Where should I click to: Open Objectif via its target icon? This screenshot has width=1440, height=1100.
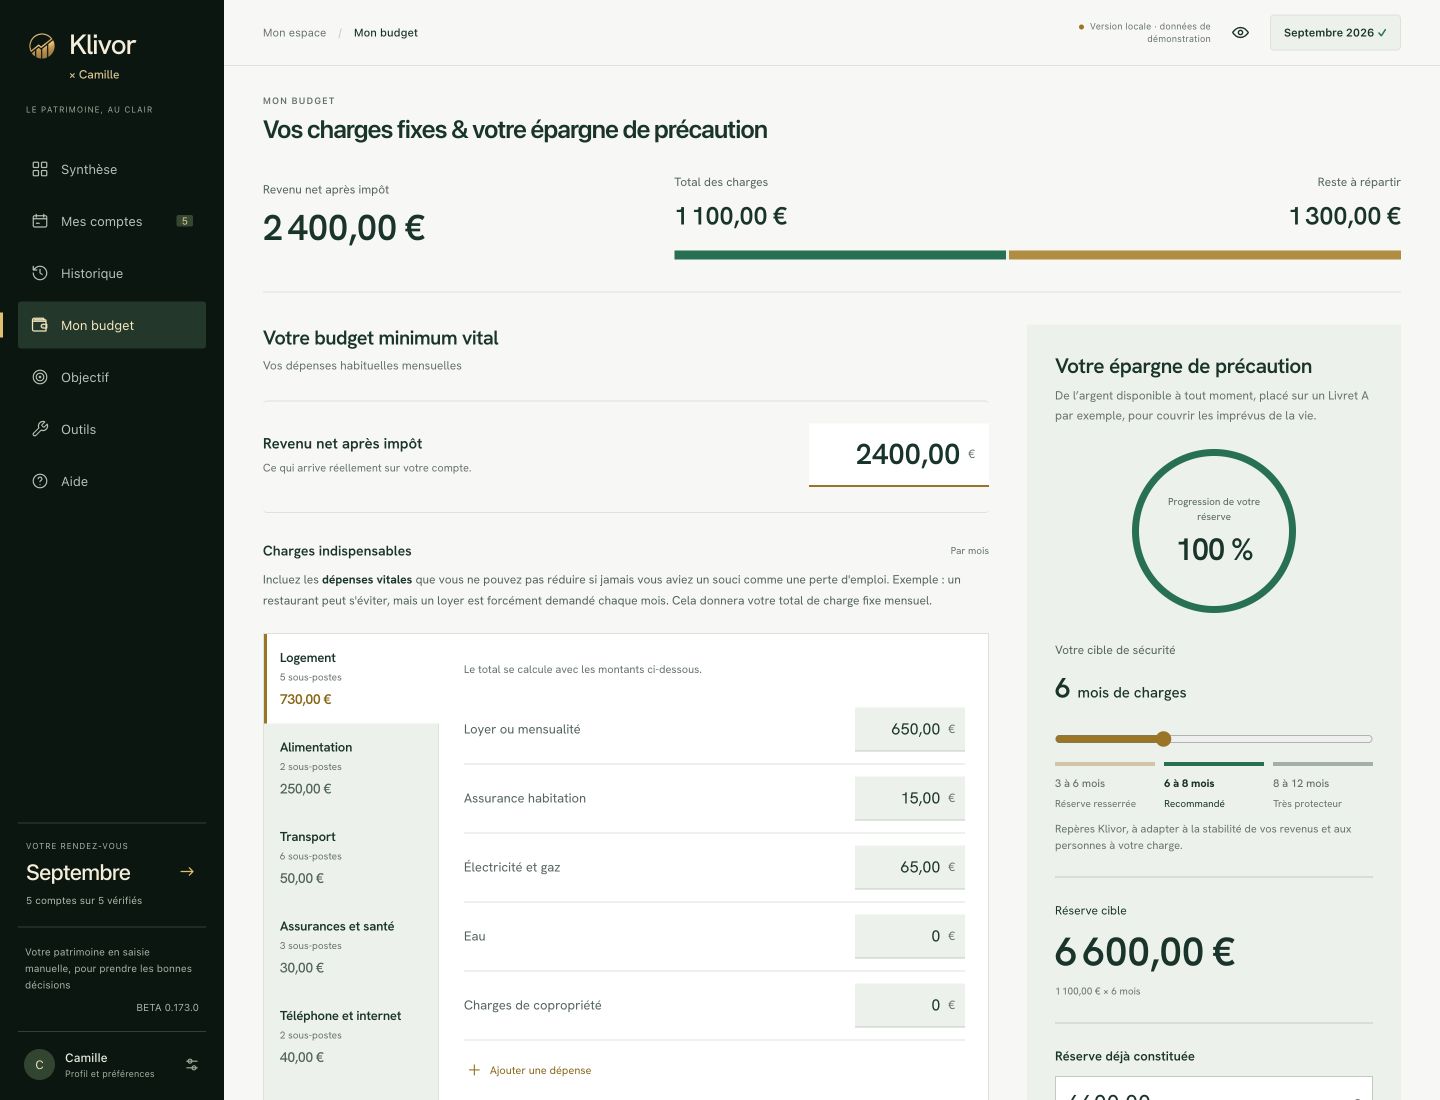tap(40, 377)
